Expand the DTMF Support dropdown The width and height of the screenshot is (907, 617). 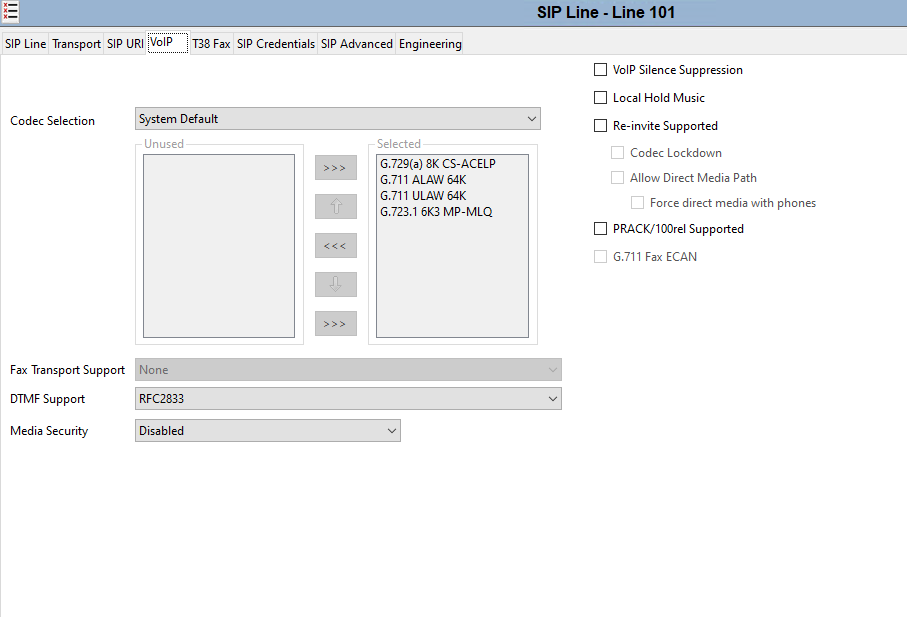tap(348, 398)
